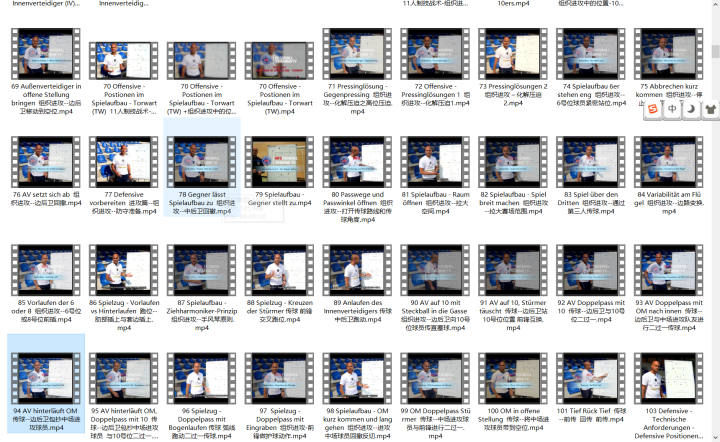Select 76 AV setzt sich ab video
The height and width of the screenshot is (442, 720).
[45, 161]
